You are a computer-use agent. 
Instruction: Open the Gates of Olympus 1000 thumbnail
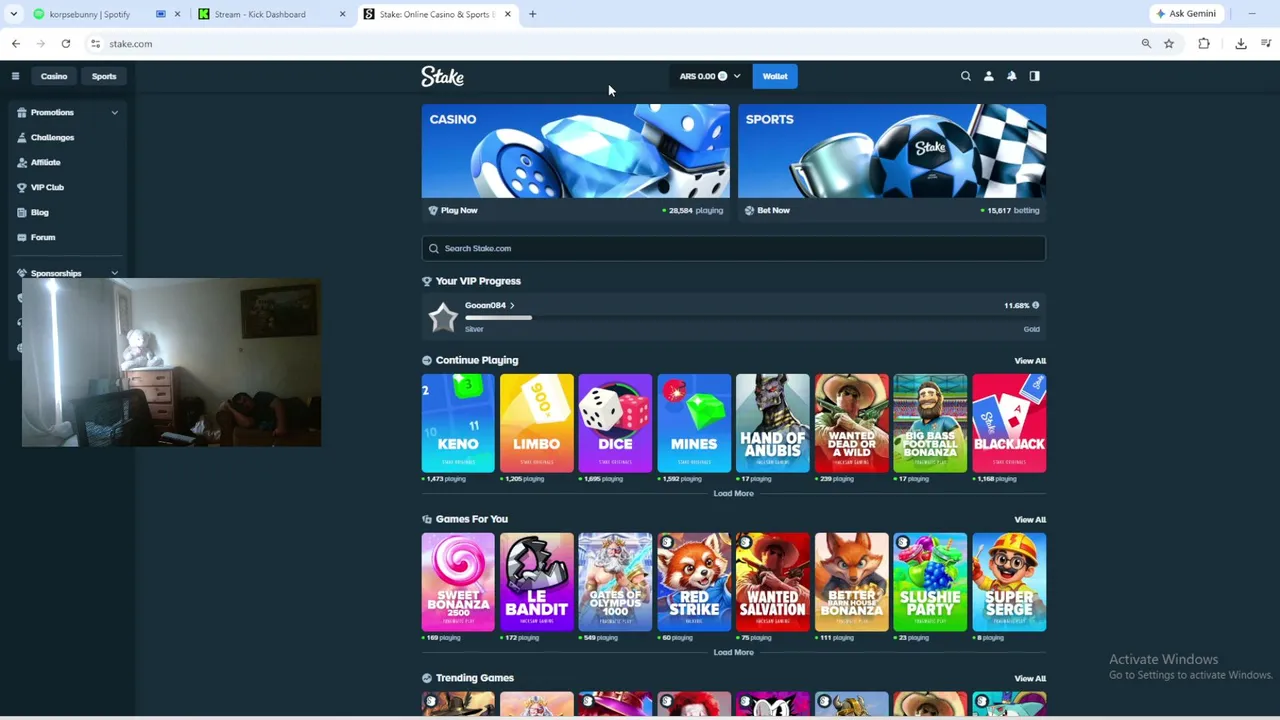(615, 582)
